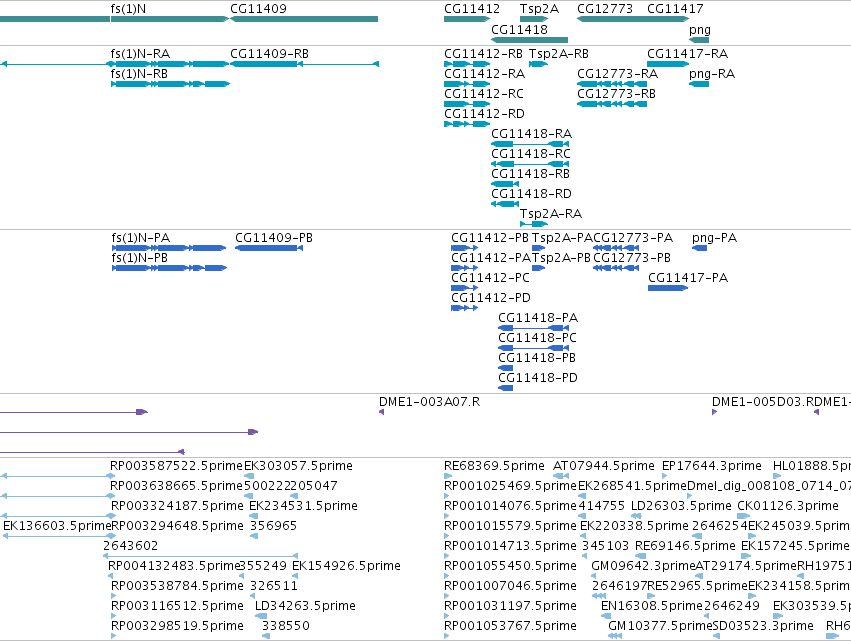
Task: Click transcript CG11412-RD label
Action: [x=484, y=114]
